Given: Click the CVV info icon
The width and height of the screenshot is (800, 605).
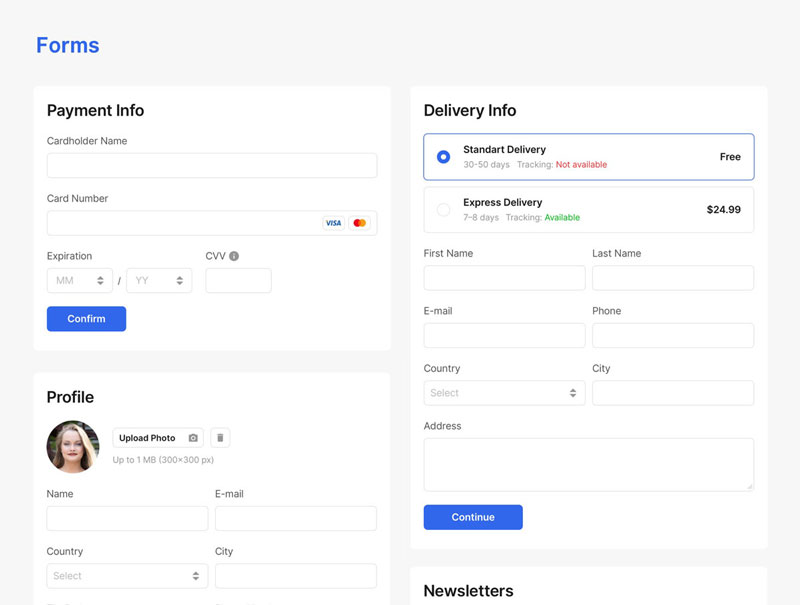Looking at the screenshot, I should [234, 256].
